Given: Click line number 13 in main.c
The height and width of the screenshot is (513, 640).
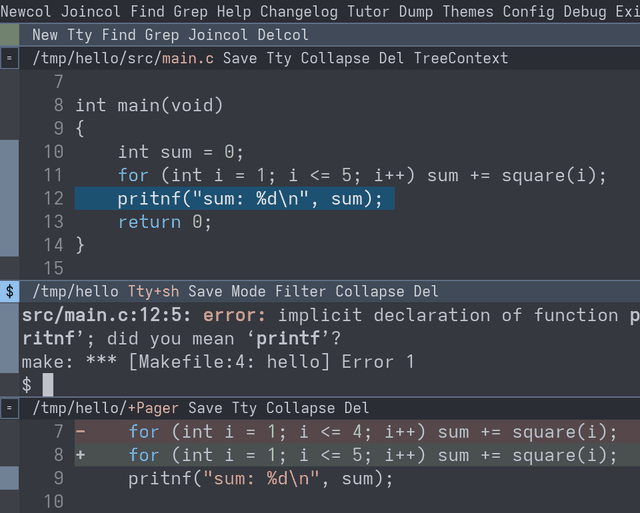Looking at the screenshot, I should tap(53, 222).
